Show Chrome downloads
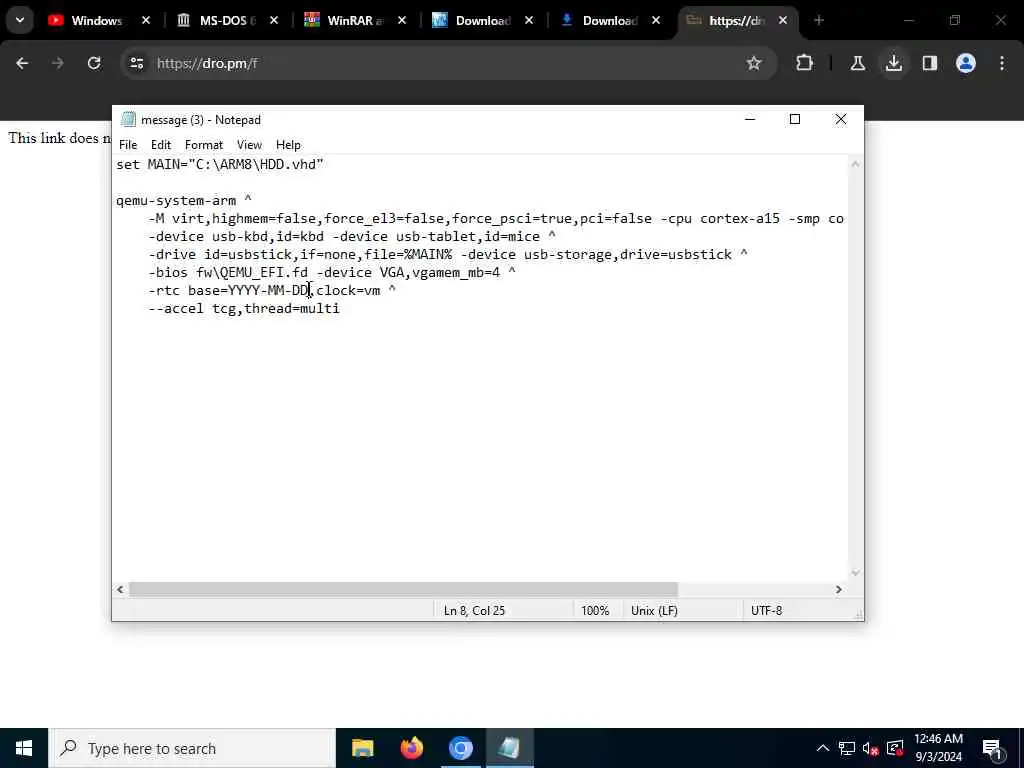The height and width of the screenshot is (768, 1024). point(894,63)
